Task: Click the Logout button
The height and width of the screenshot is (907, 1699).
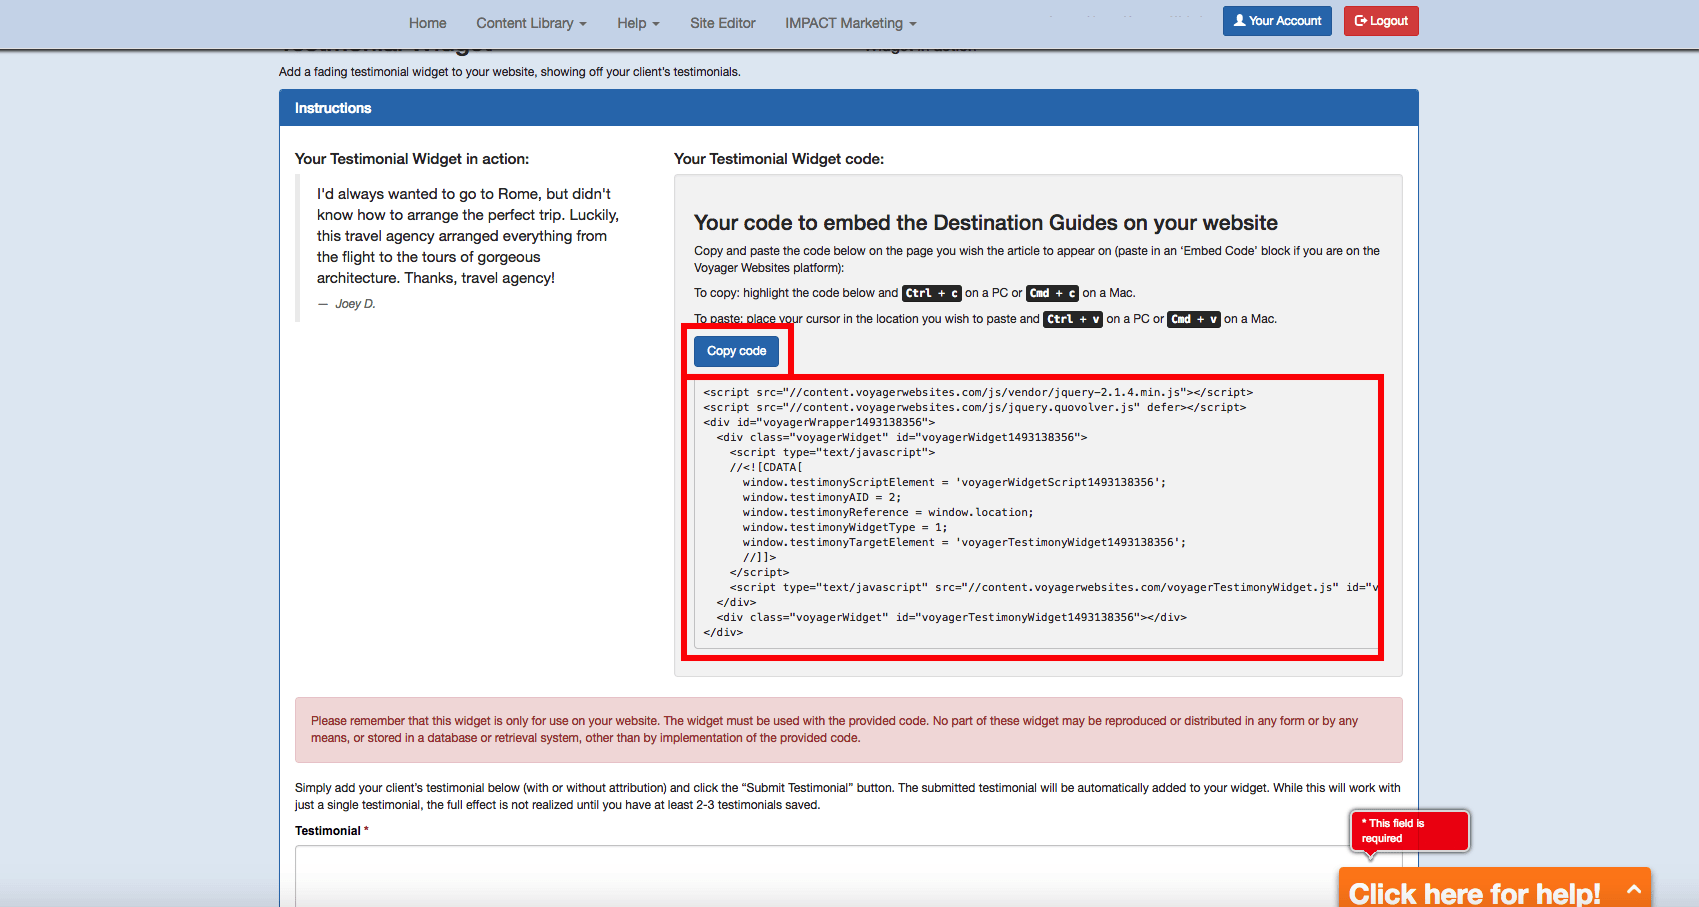Action: pyautogui.click(x=1381, y=21)
